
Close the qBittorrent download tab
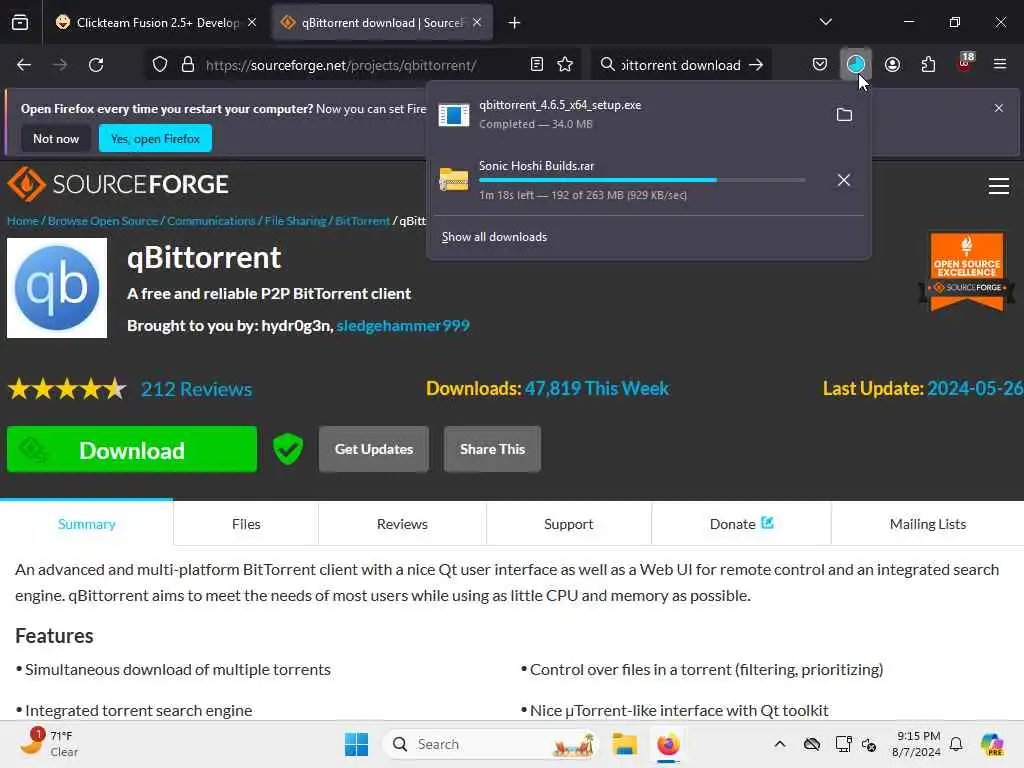[477, 23]
